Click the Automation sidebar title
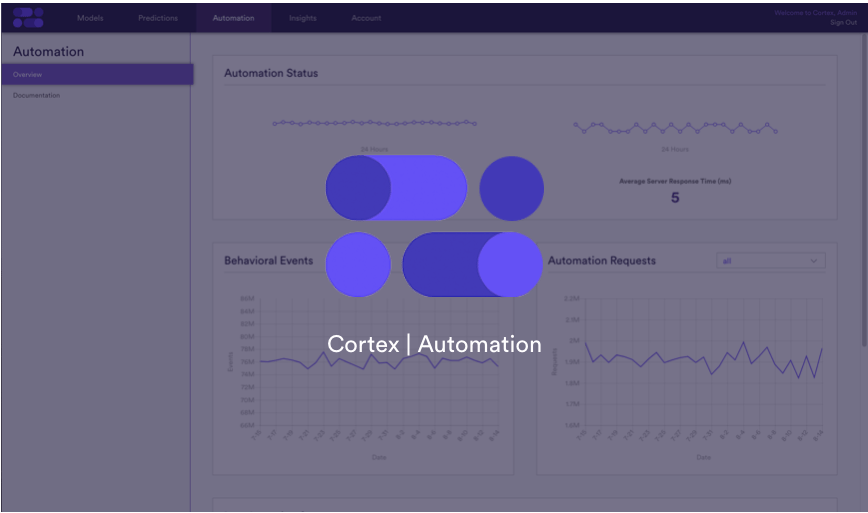868x513 pixels. click(x=49, y=51)
